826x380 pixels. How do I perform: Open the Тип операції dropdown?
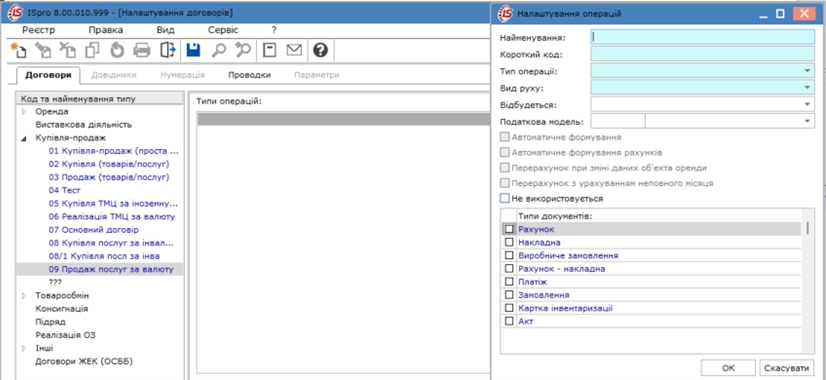(x=807, y=71)
